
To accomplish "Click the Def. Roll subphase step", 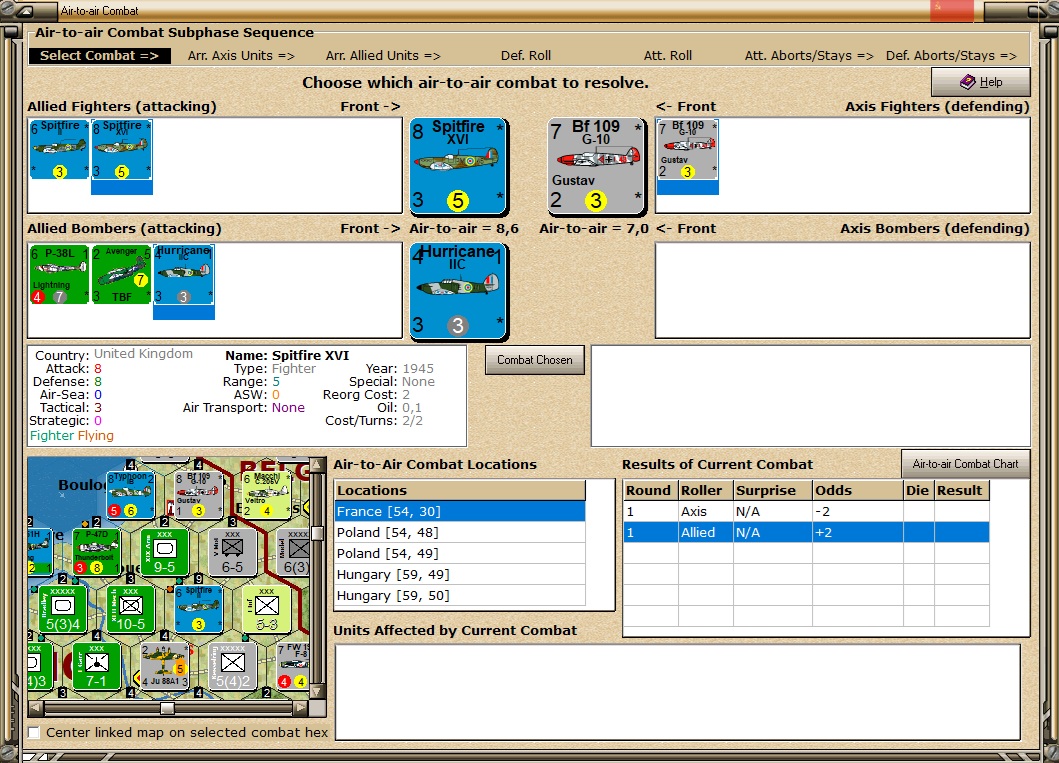I will coord(525,56).
